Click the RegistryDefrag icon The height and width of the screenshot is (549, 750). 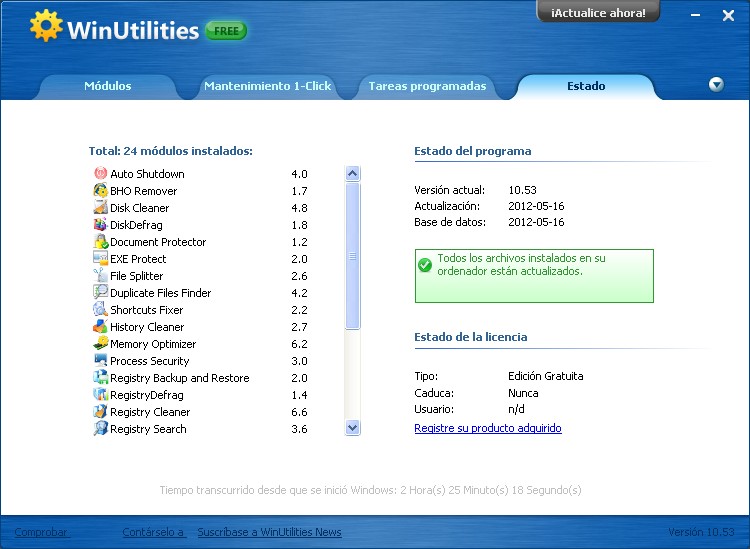(x=100, y=394)
